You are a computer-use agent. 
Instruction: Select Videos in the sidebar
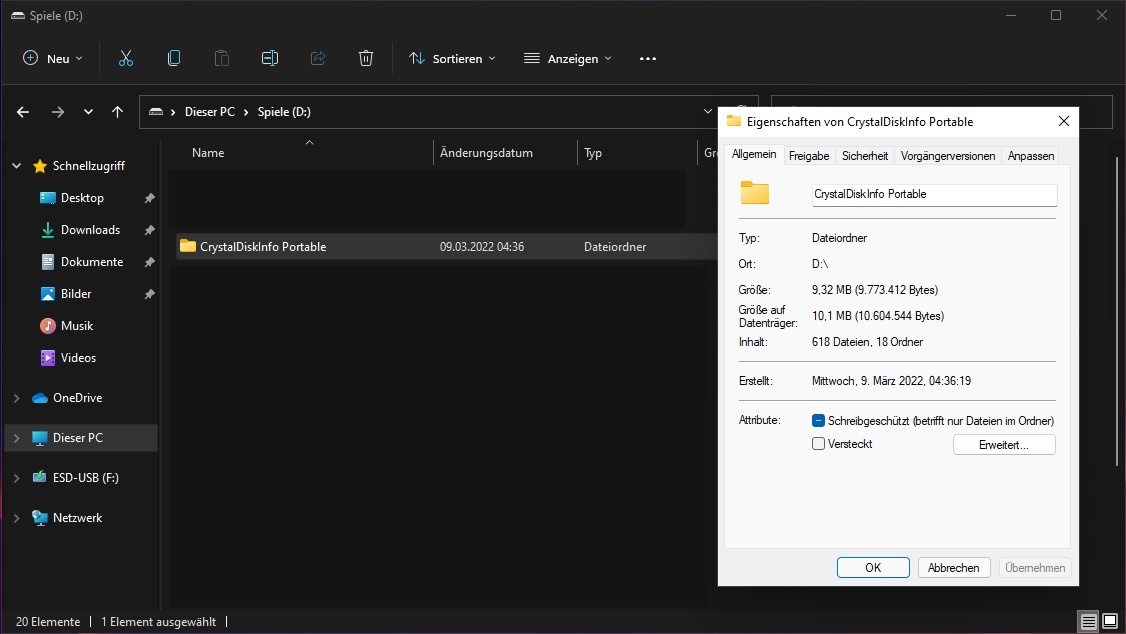pyautogui.click(x=78, y=358)
